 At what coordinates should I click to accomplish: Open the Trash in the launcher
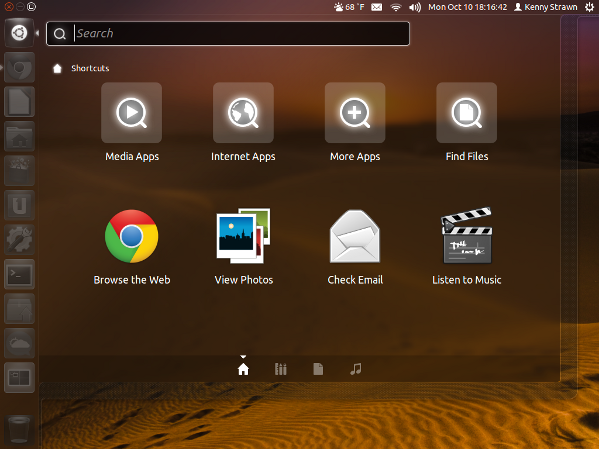coord(19,430)
